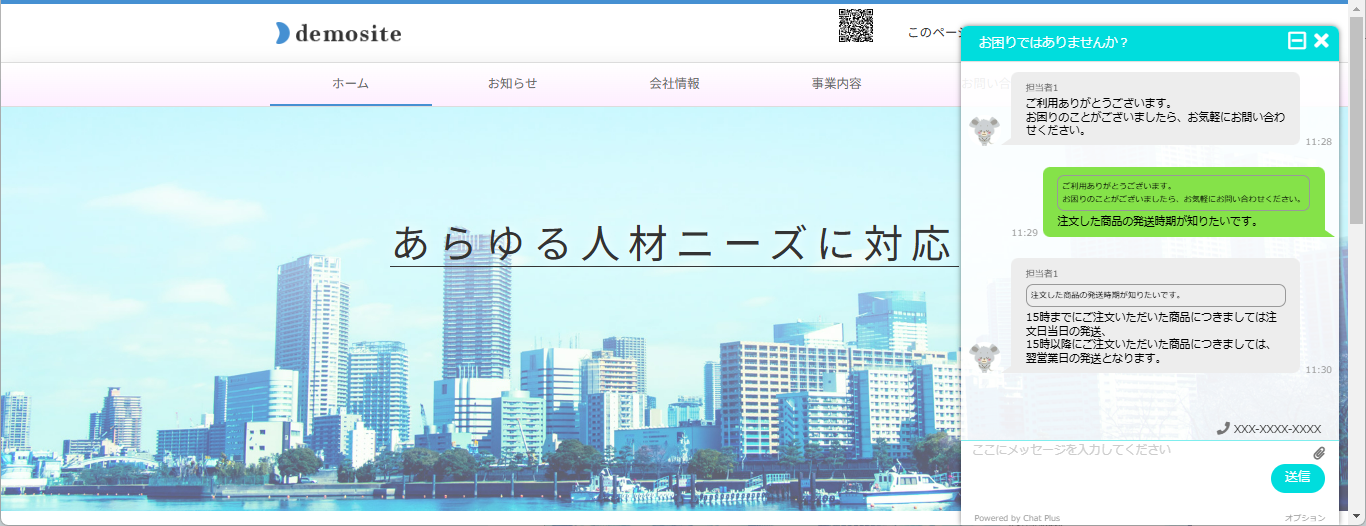Close the chat widget with X

(1321, 41)
